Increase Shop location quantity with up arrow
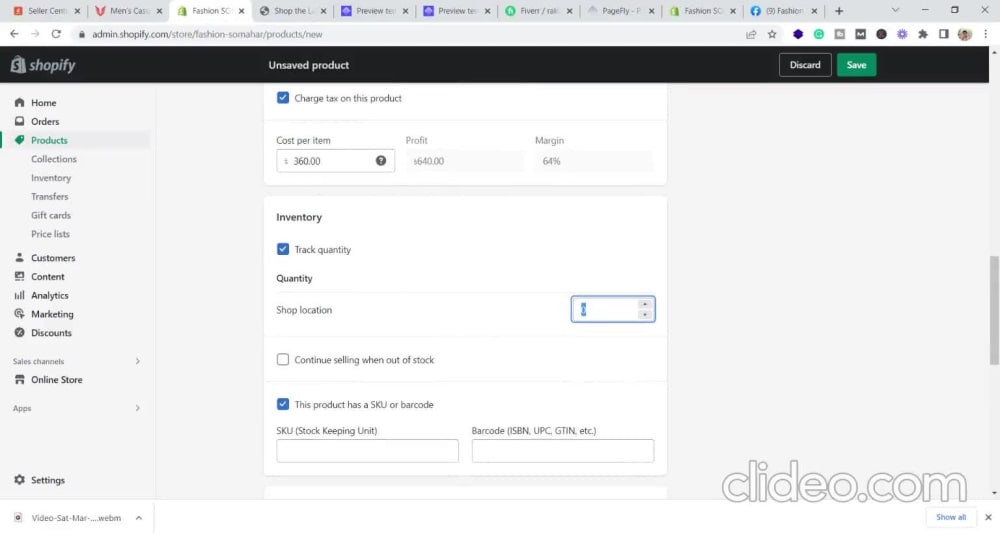 click(x=645, y=304)
